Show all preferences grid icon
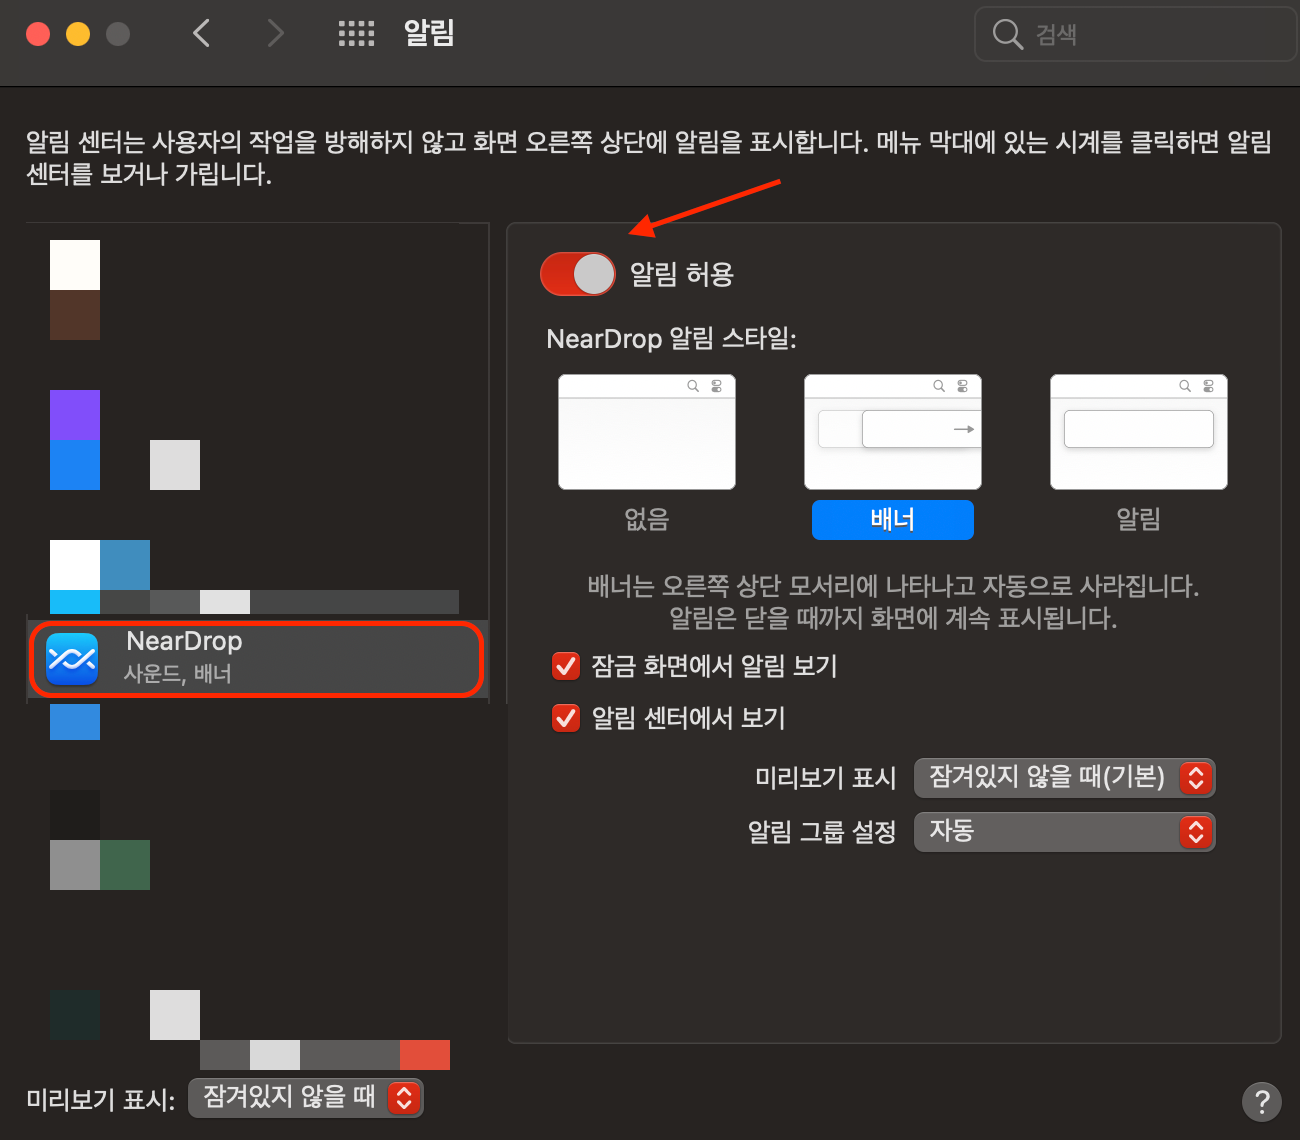The width and height of the screenshot is (1300, 1140). point(356,34)
